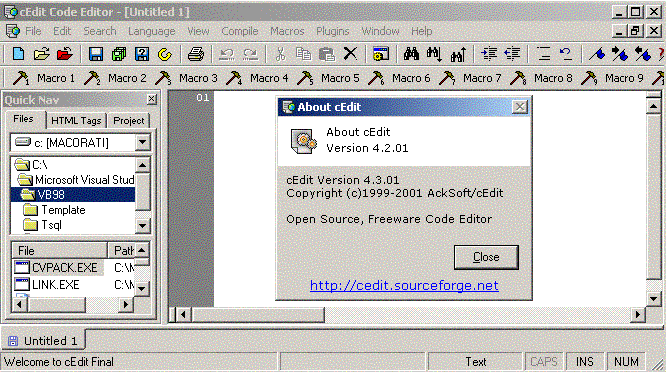This screenshot has width=666, height=372.
Task: Run Macro 5 from the macro toolbar
Action: (328, 78)
